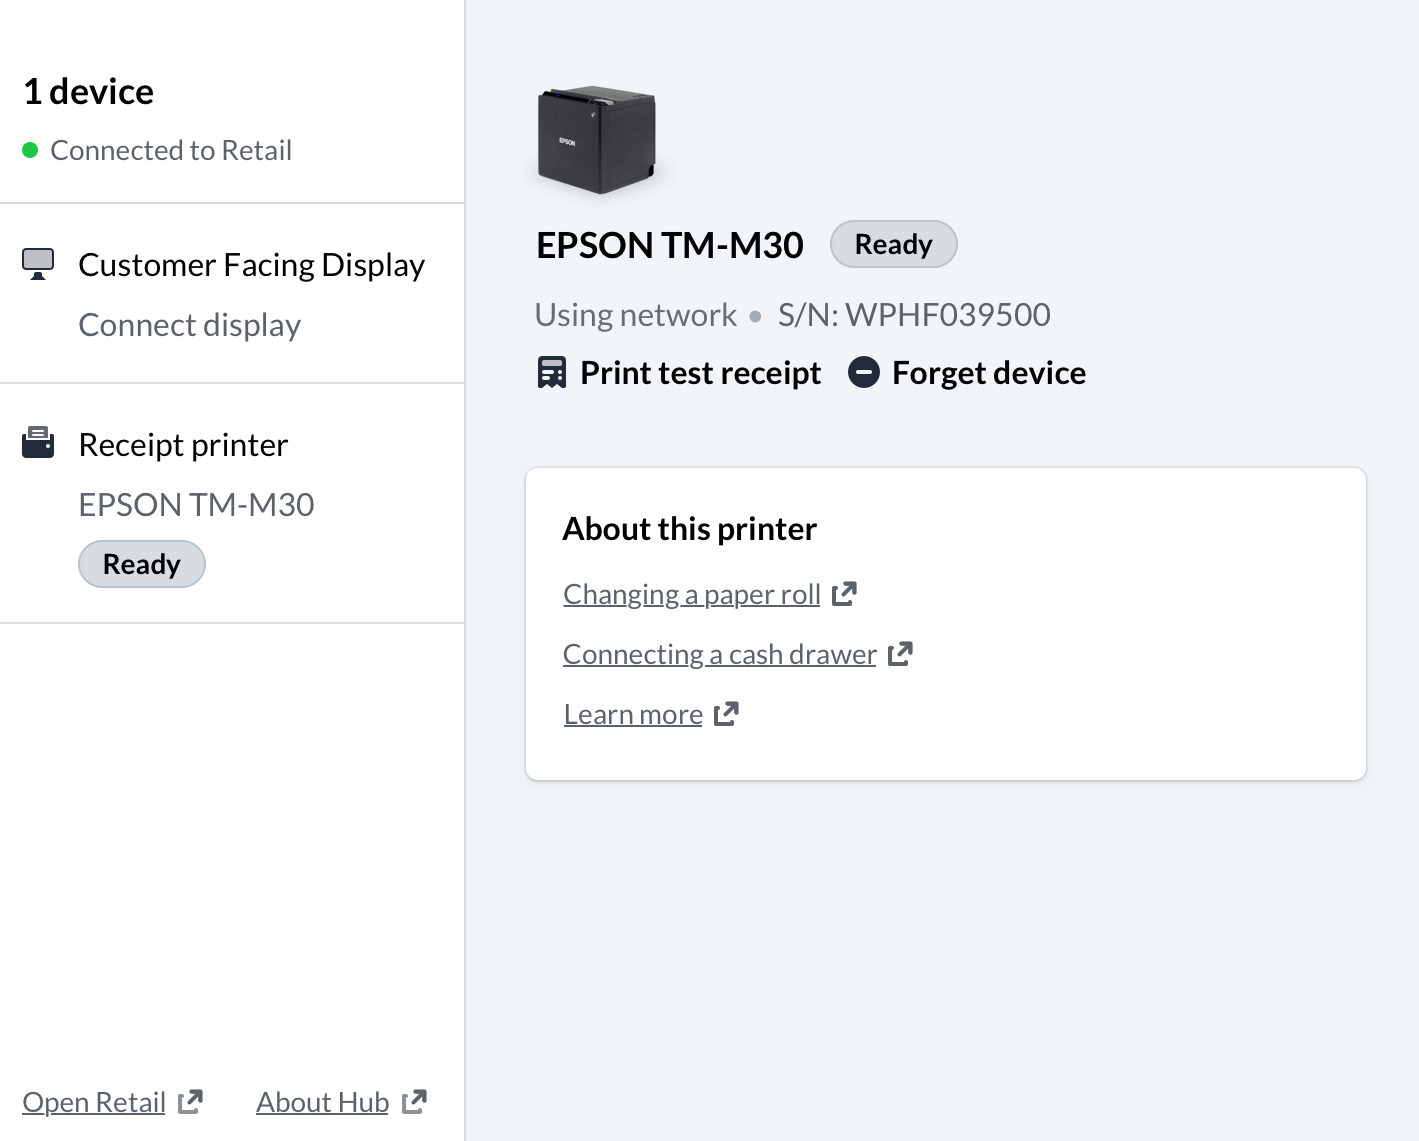Click external link icon after Changing a paper roll
This screenshot has height=1141, width=1419.
845,594
